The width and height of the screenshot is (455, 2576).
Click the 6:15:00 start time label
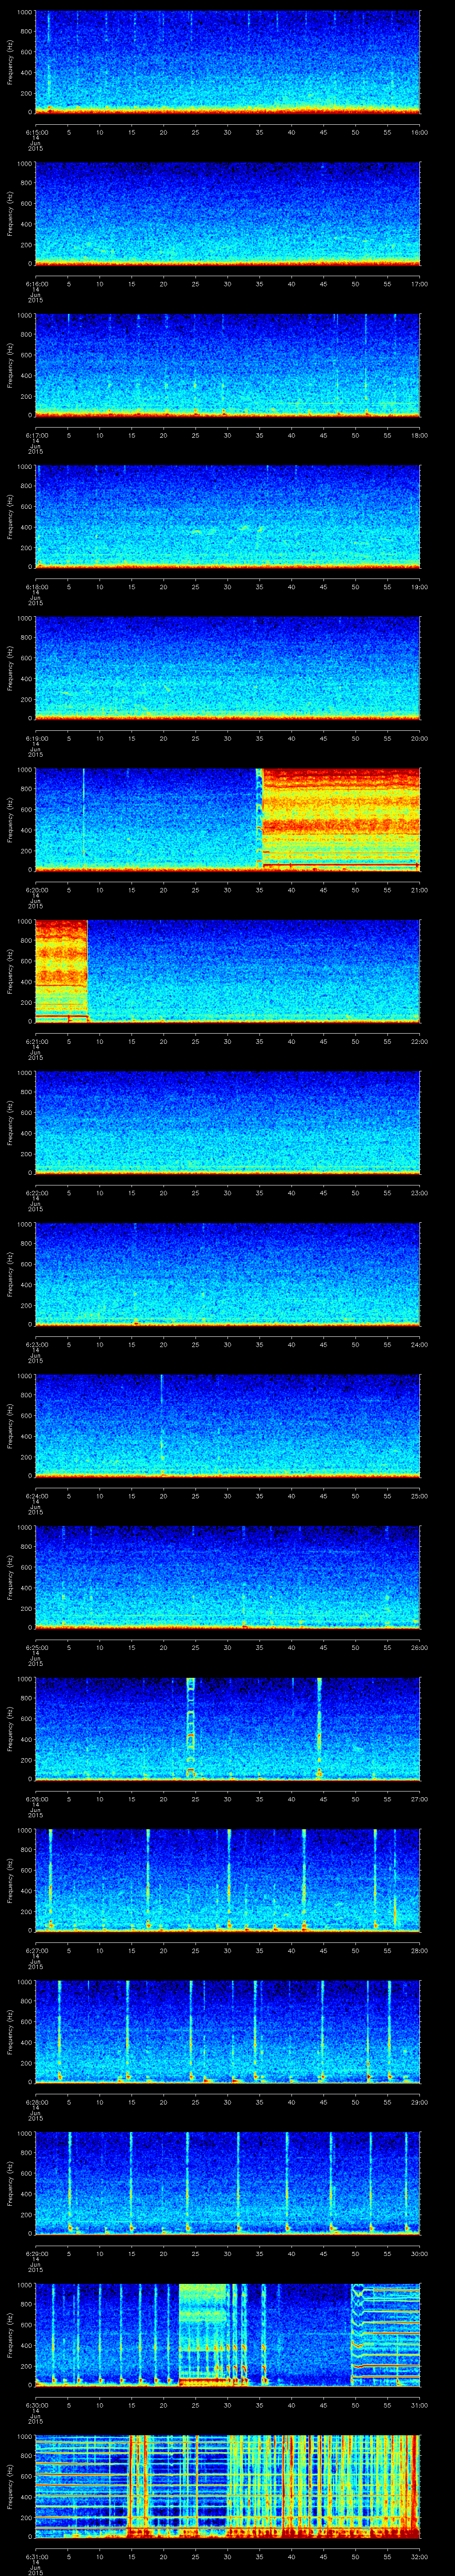tap(36, 132)
